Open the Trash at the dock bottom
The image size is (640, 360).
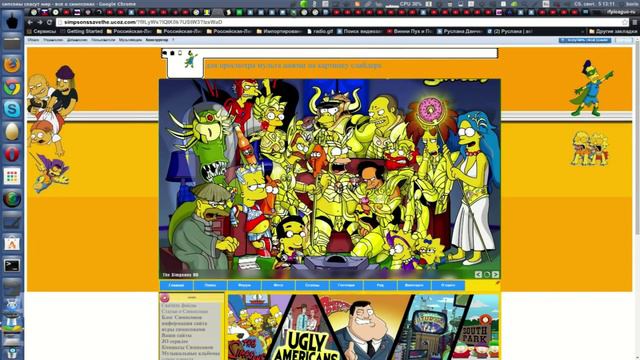(x=12, y=352)
